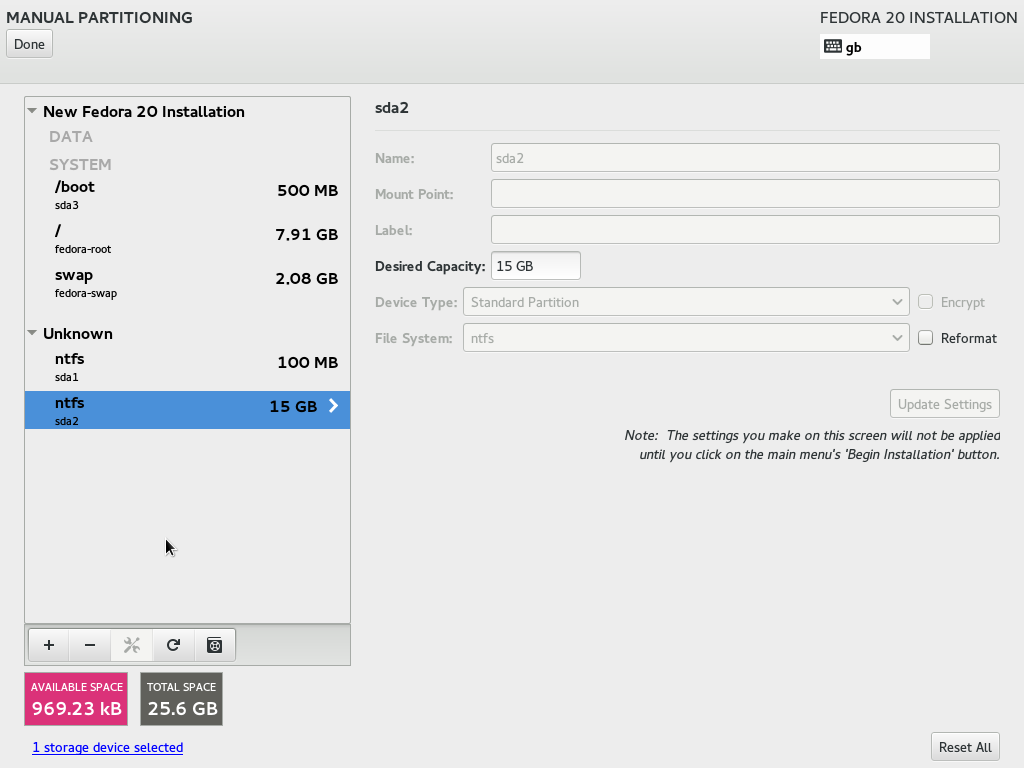This screenshot has height=768, width=1024.
Task: Select the /boot sda3 partition entry
Action: pos(187,195)
